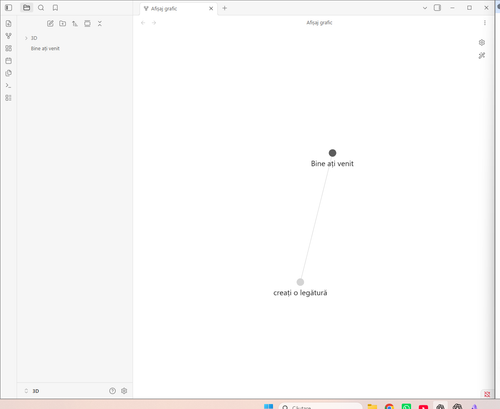The image size is (500, 409).
Task: Open quick switcher from the ribbon
Action: tap(9, 23)
